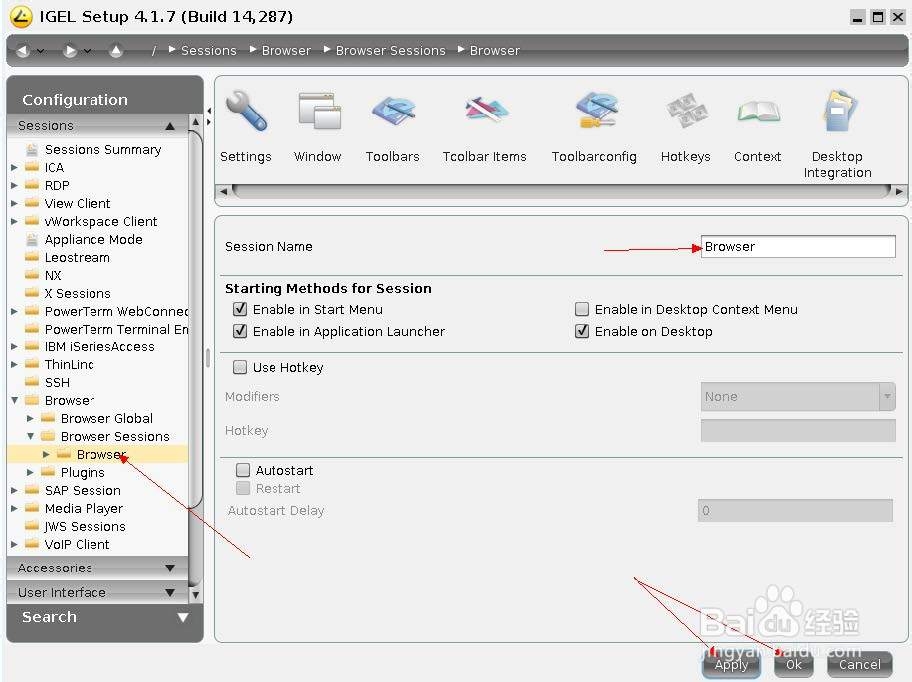Click the forward navigation arrow icon
Image resolution: width=912 pixels, height=682 pixels.
click(x=70, y=51)
